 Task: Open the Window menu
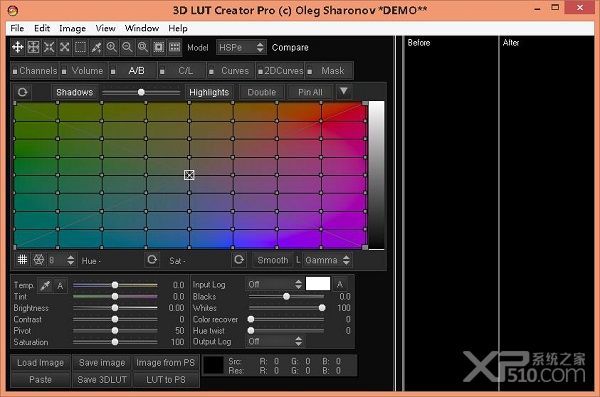pyautogui.click(x=142, y=28)
